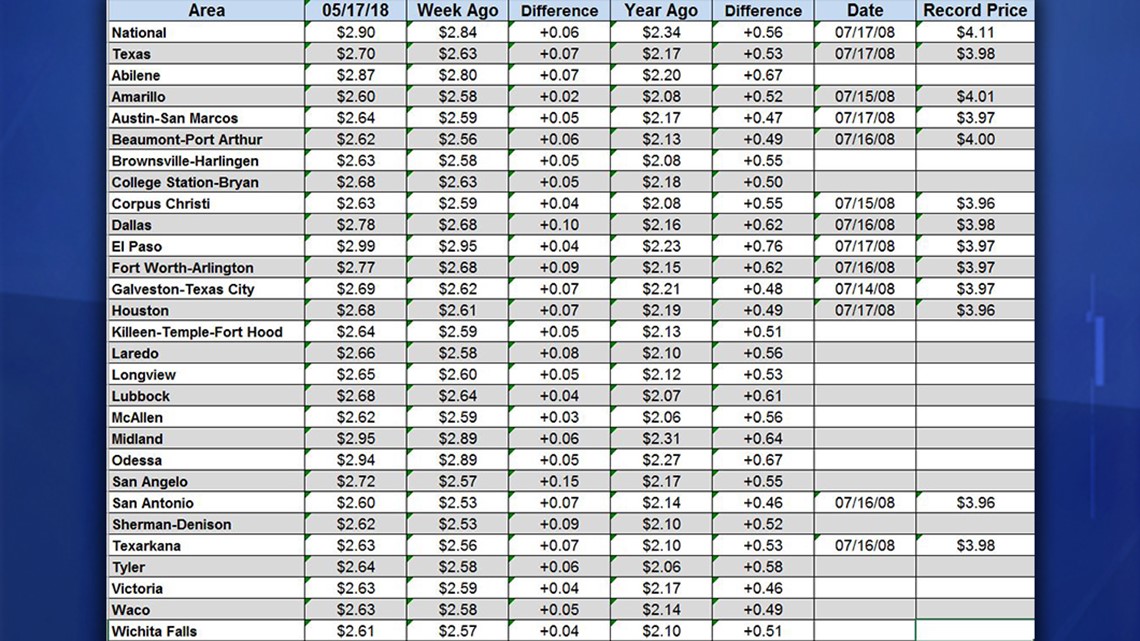
Task: Select the +0.15 San Angelo difference cell
Action: [559, 482]
